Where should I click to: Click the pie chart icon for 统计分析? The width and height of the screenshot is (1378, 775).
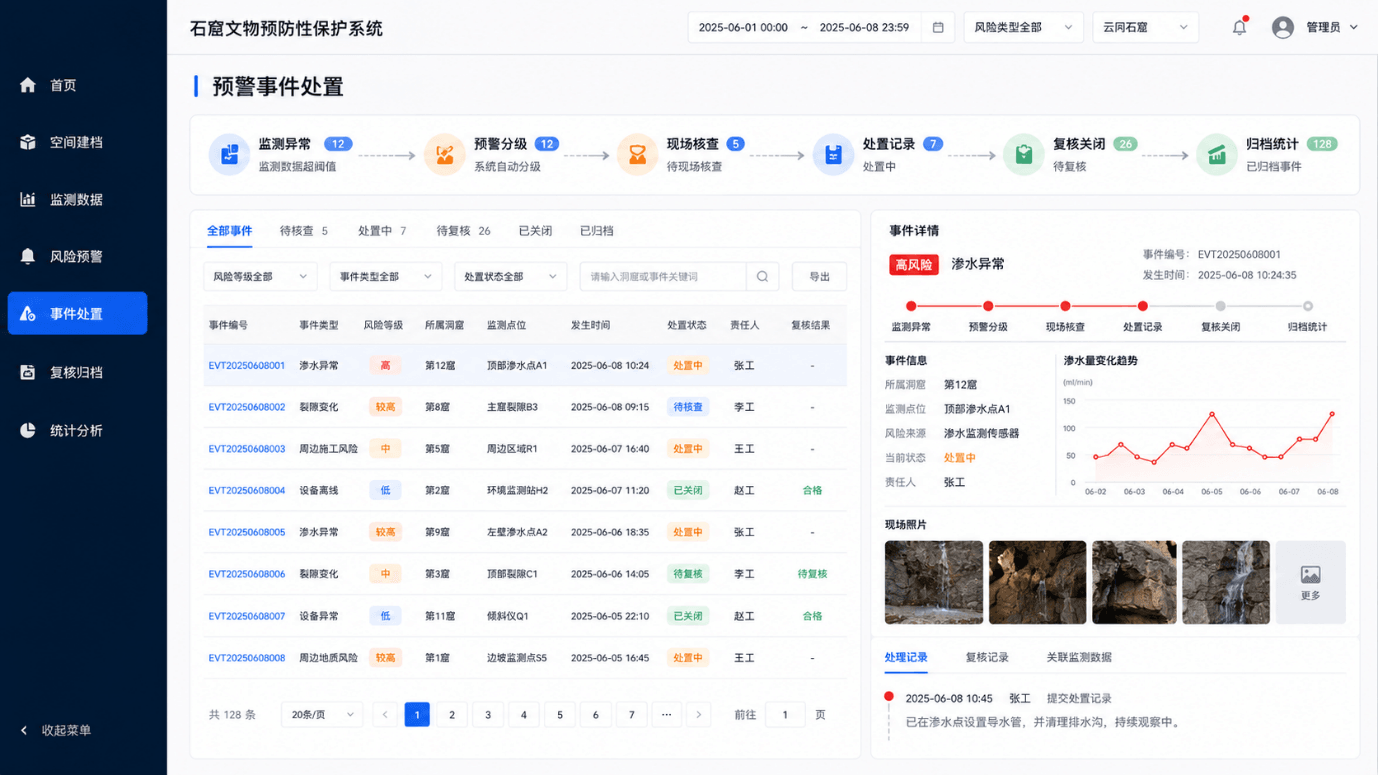coord(28,430)
